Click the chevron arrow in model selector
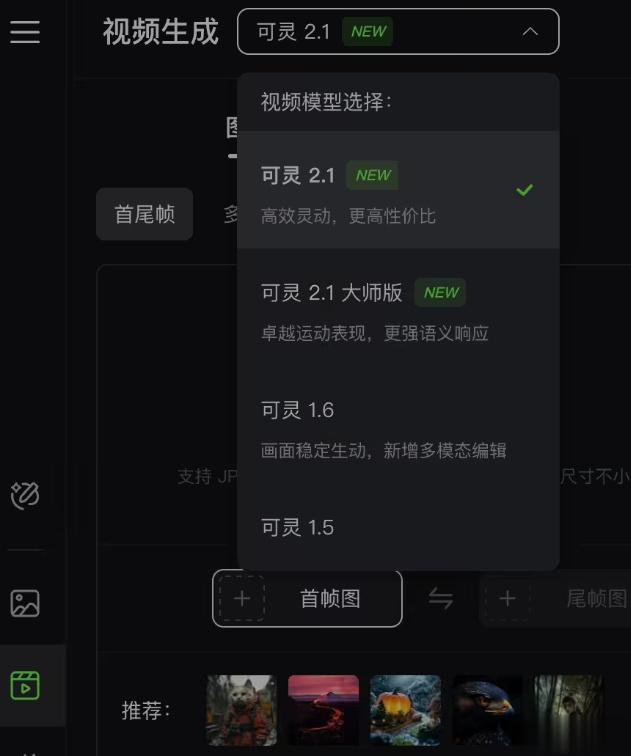 530,32
